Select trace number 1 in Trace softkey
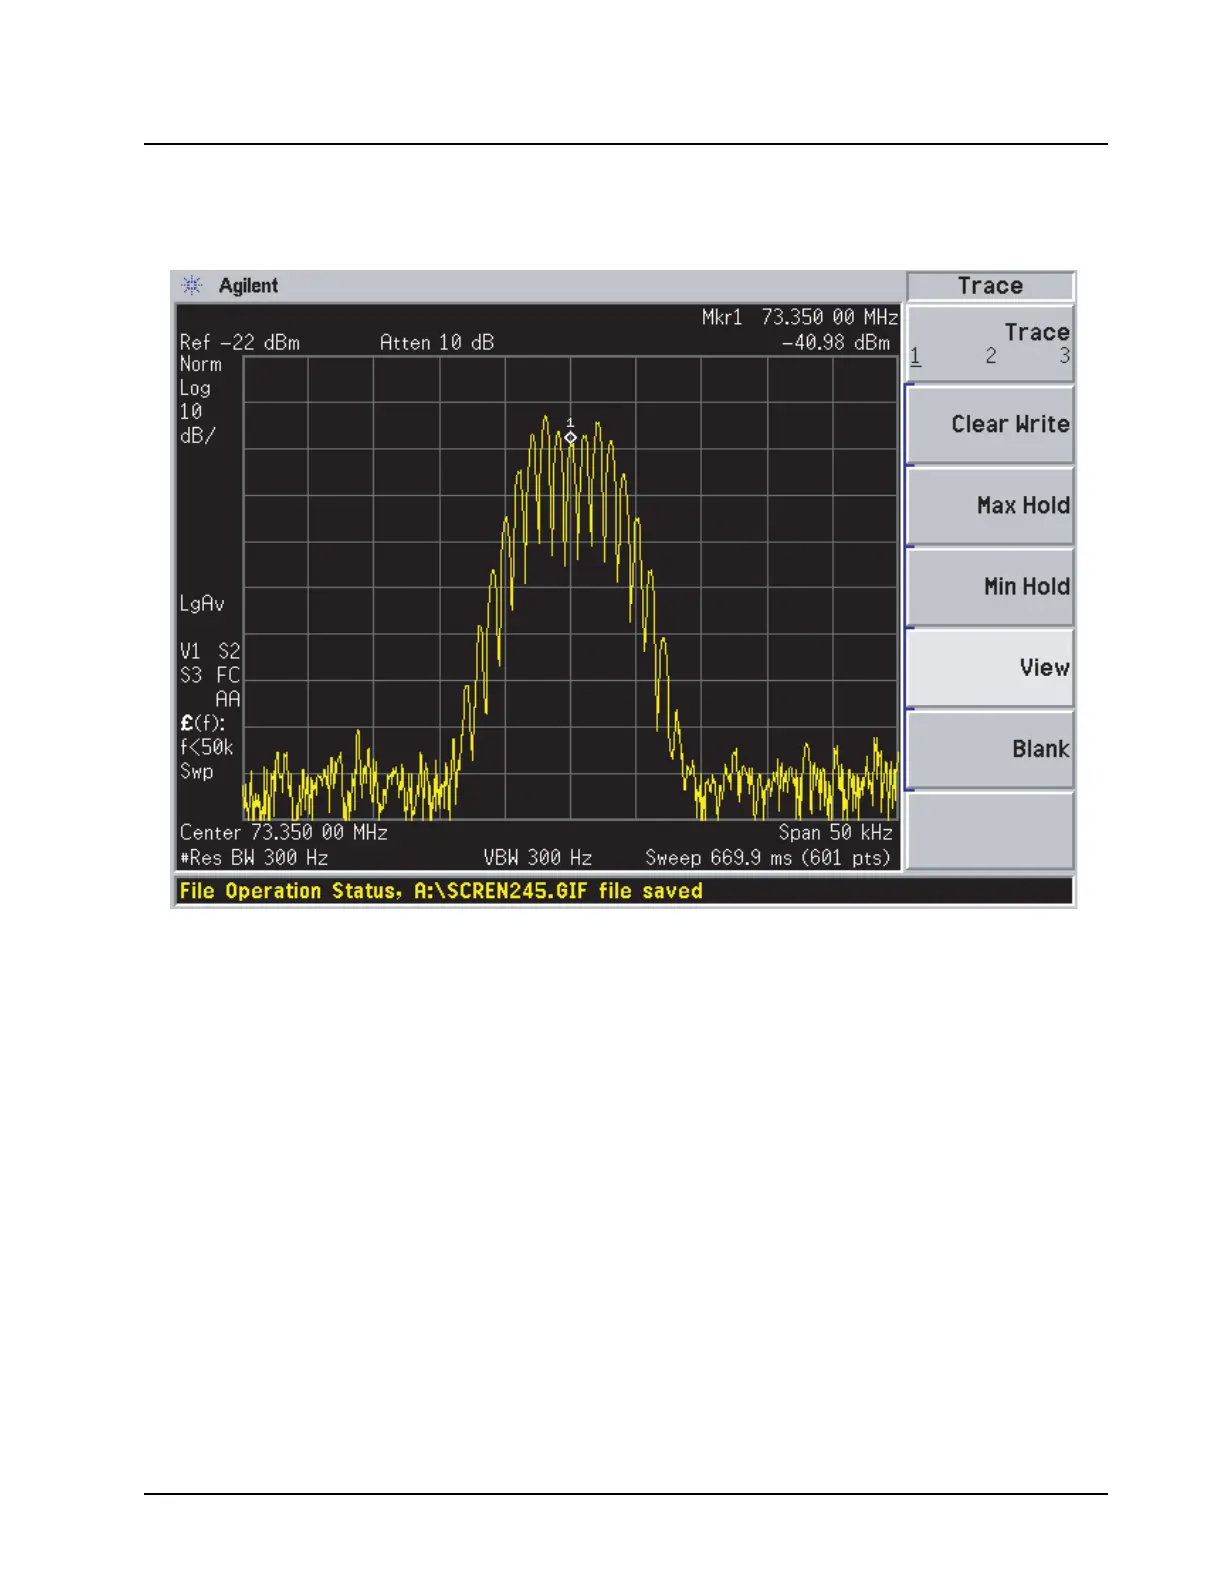Screen dimensions: 1224x1584 [915, 357]
